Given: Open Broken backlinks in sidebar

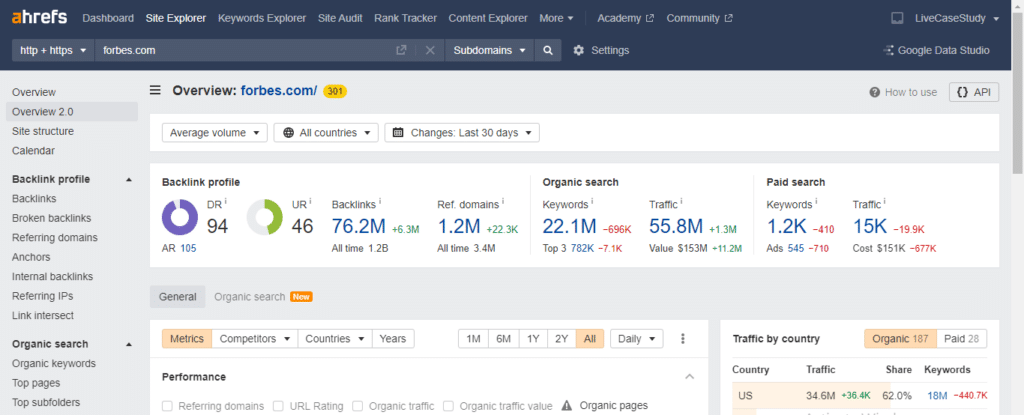Looking at the screenshot, I should coord(52,218).
